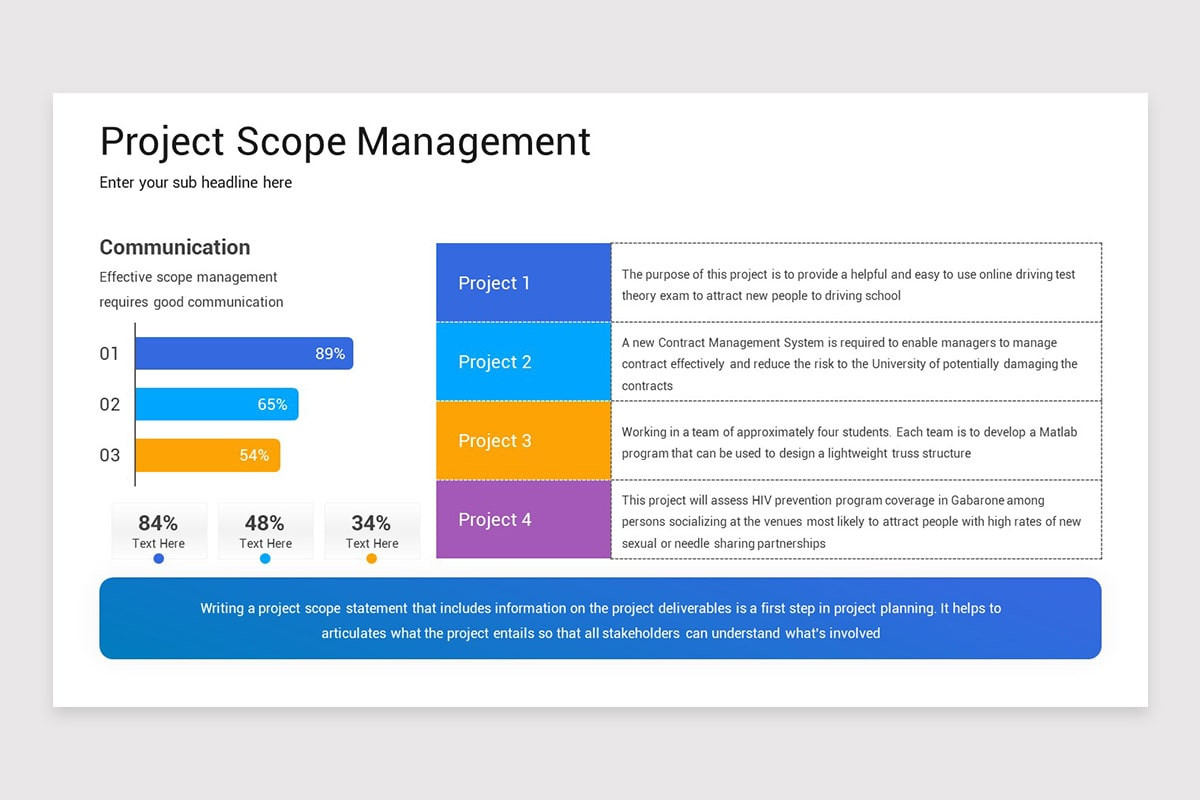Click the blue project scope statement banner
Image resolution: width=1200 pixels, height=800 pixels.
pos(600,618)
